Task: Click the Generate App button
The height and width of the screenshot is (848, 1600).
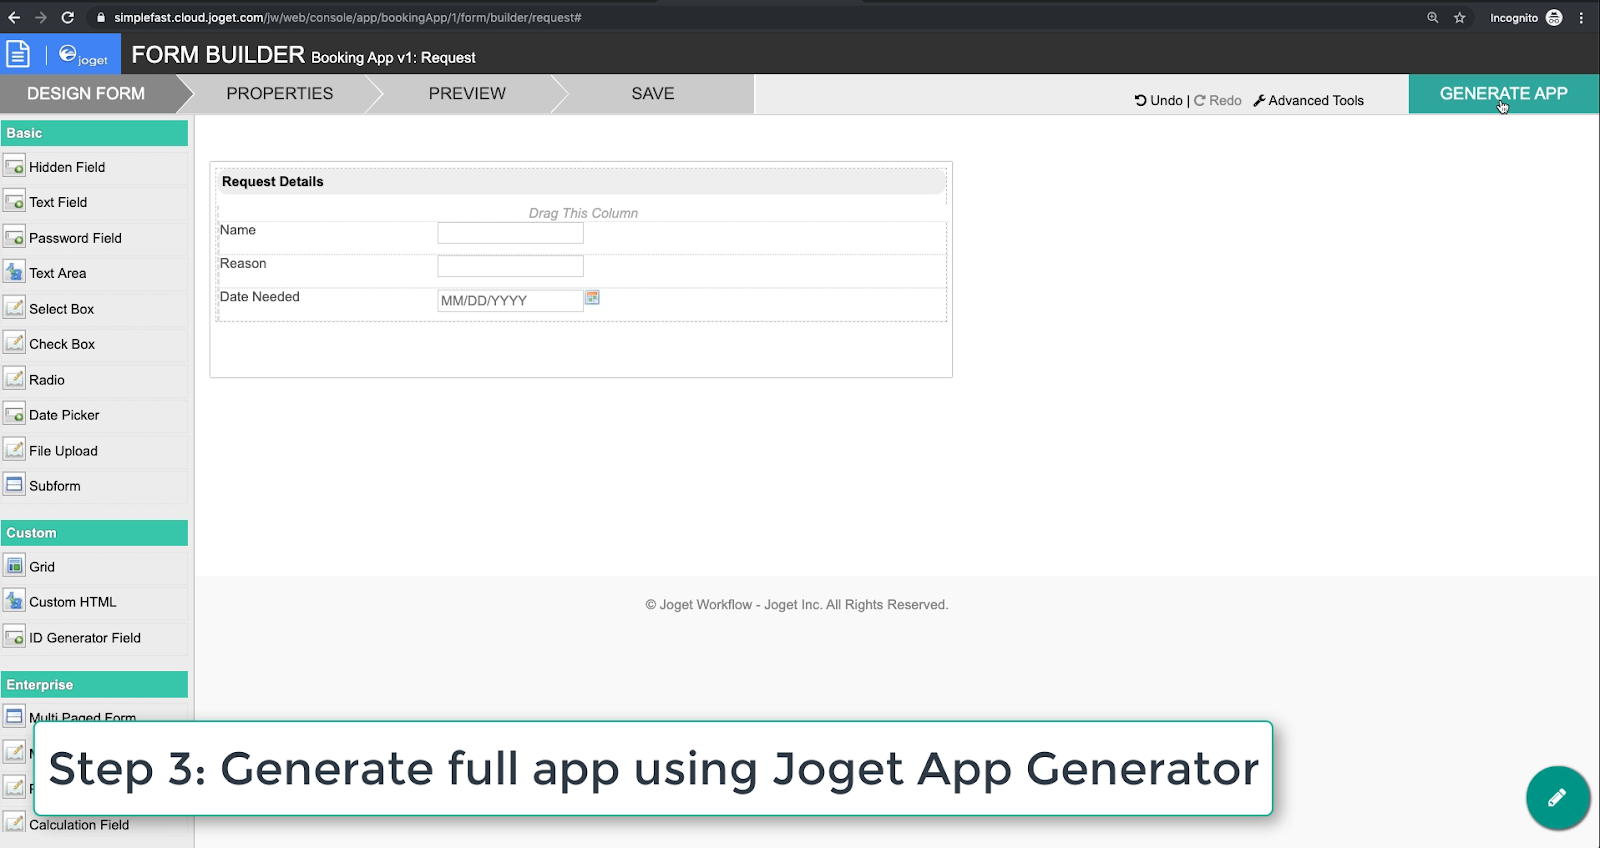Action: [x=1503, y=93]
